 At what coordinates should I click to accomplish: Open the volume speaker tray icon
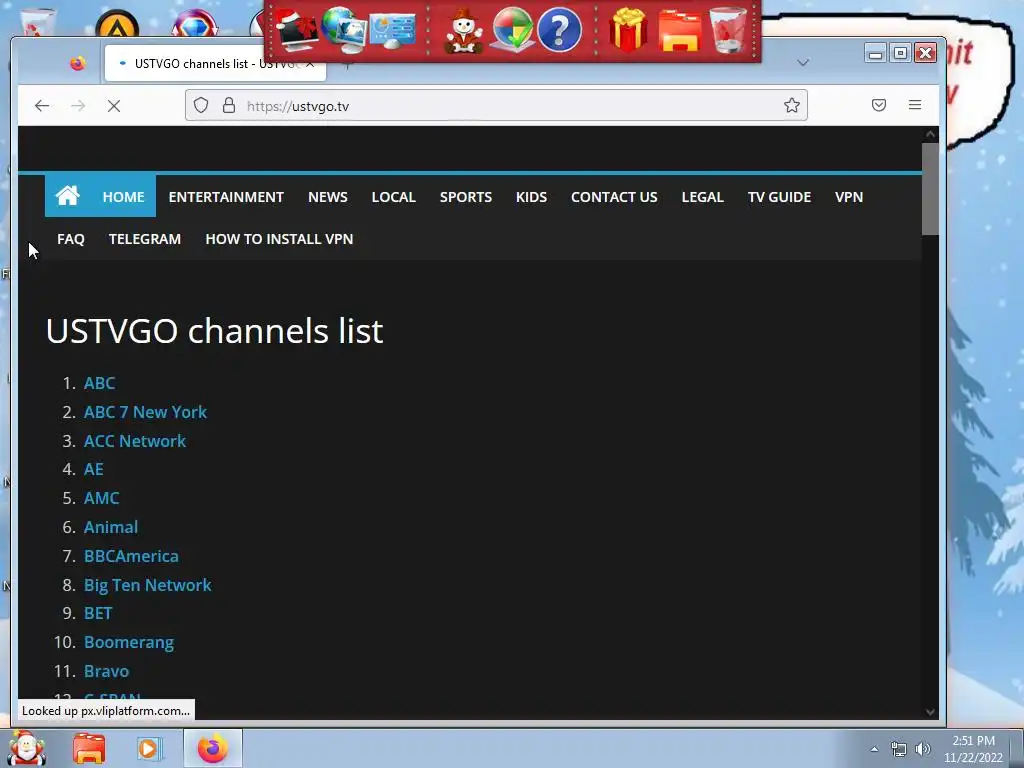click(x=923, y=749)
